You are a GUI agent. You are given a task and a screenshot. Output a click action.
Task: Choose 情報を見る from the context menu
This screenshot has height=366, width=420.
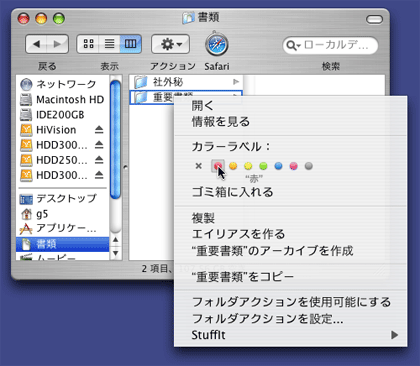pos(290,122)
